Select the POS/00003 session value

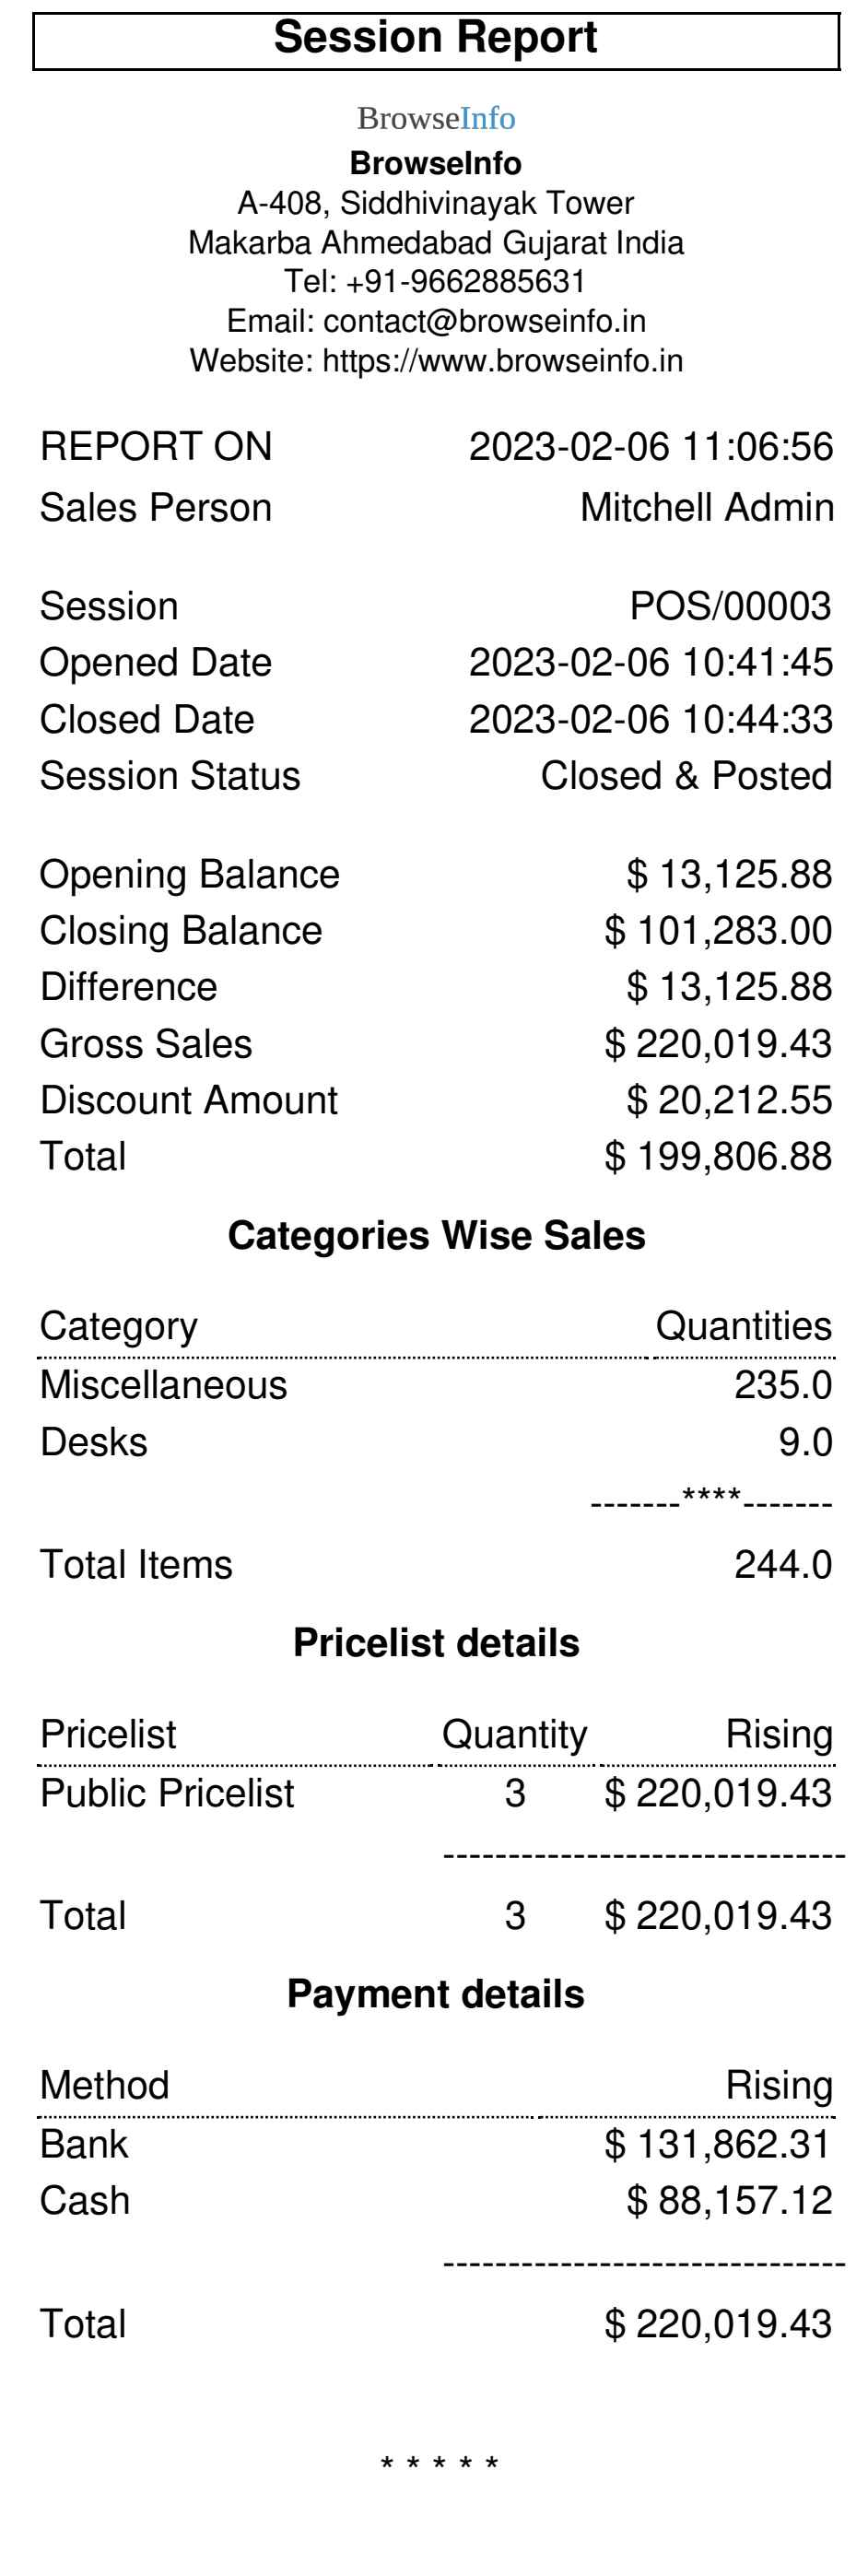pos(730,606)
